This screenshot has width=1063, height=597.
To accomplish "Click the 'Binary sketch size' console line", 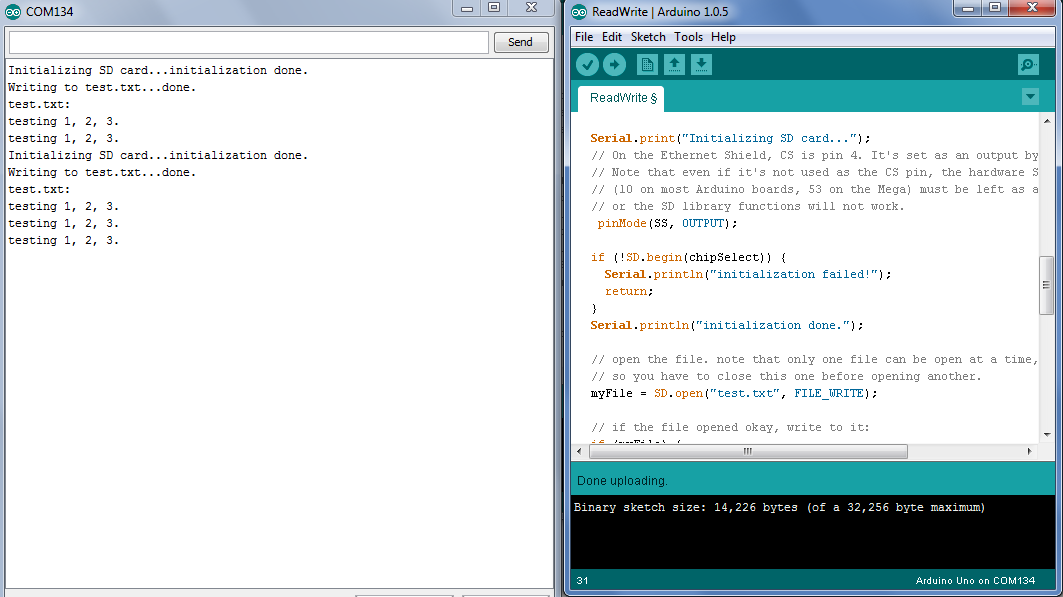I will click(779, 508).
